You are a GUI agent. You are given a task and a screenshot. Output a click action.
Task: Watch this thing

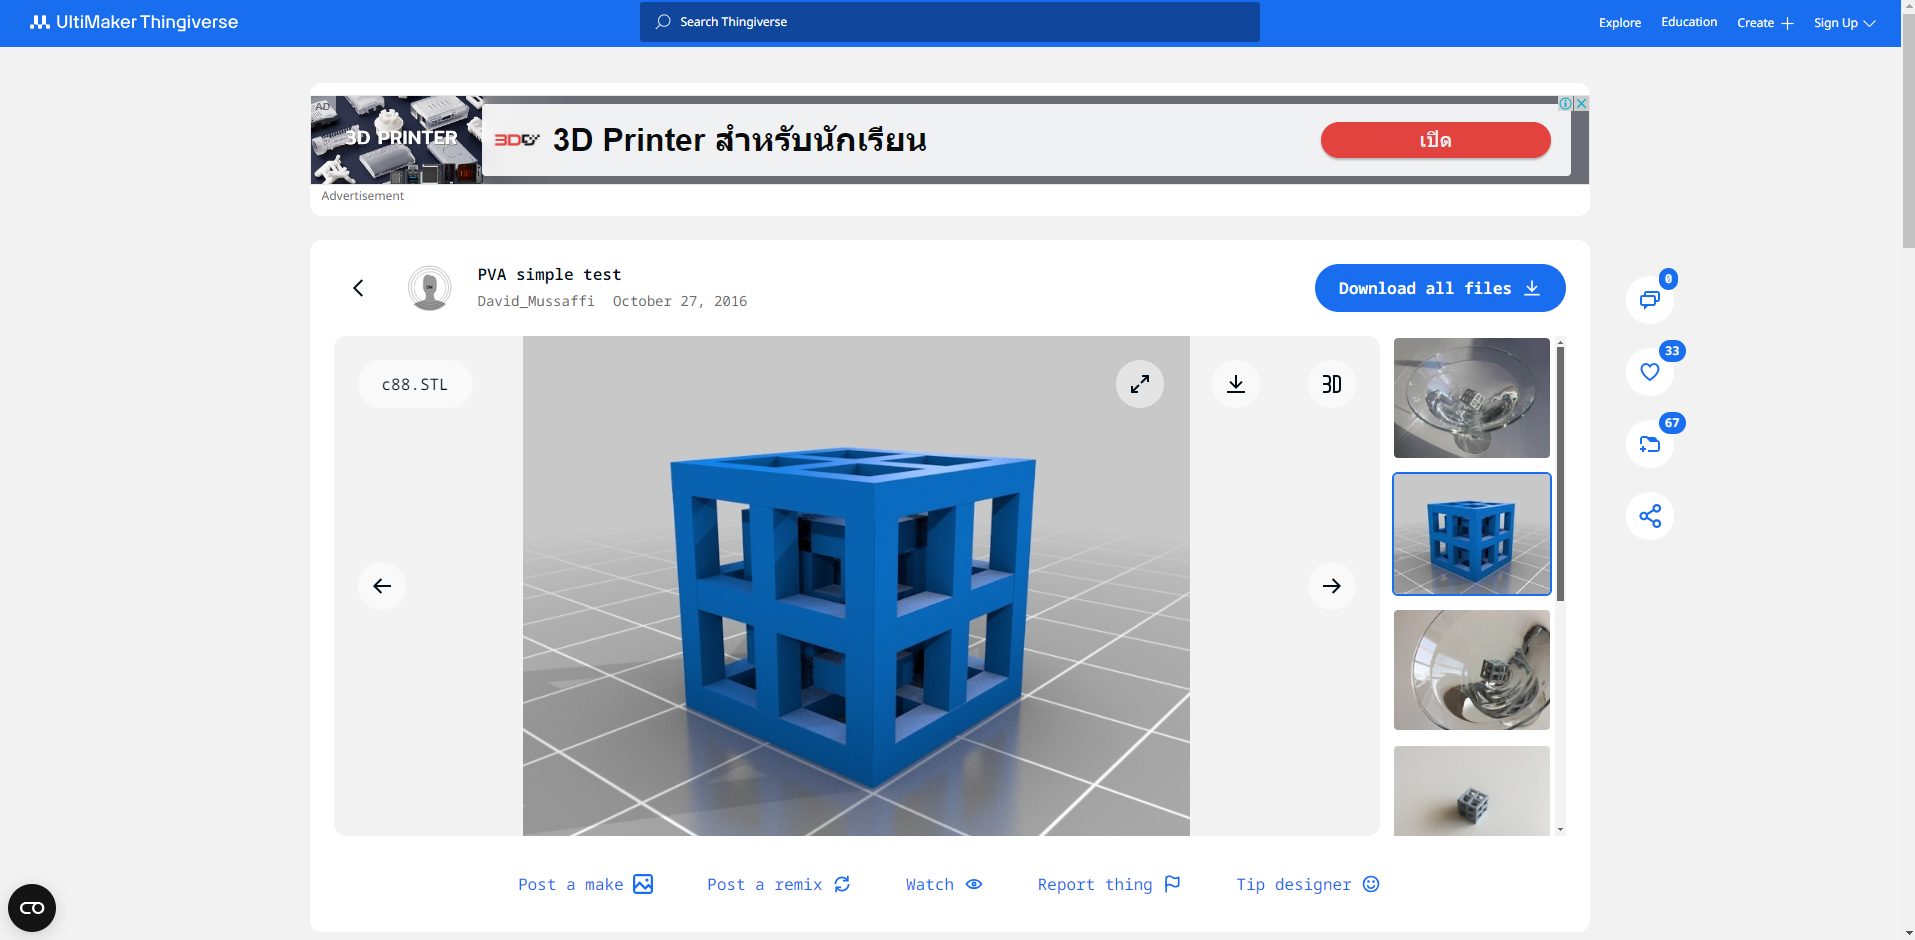(x=941, y=884)
